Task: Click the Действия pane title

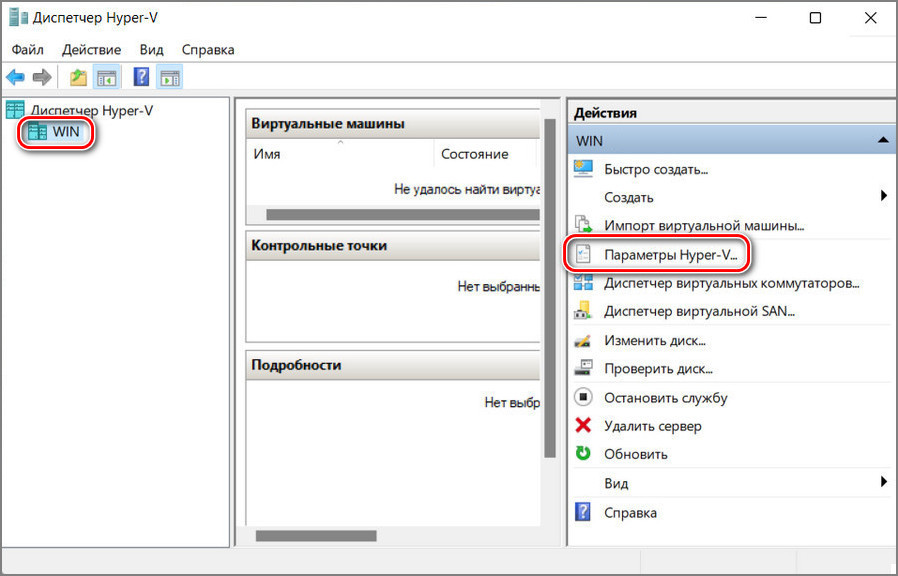Action: 605,113
